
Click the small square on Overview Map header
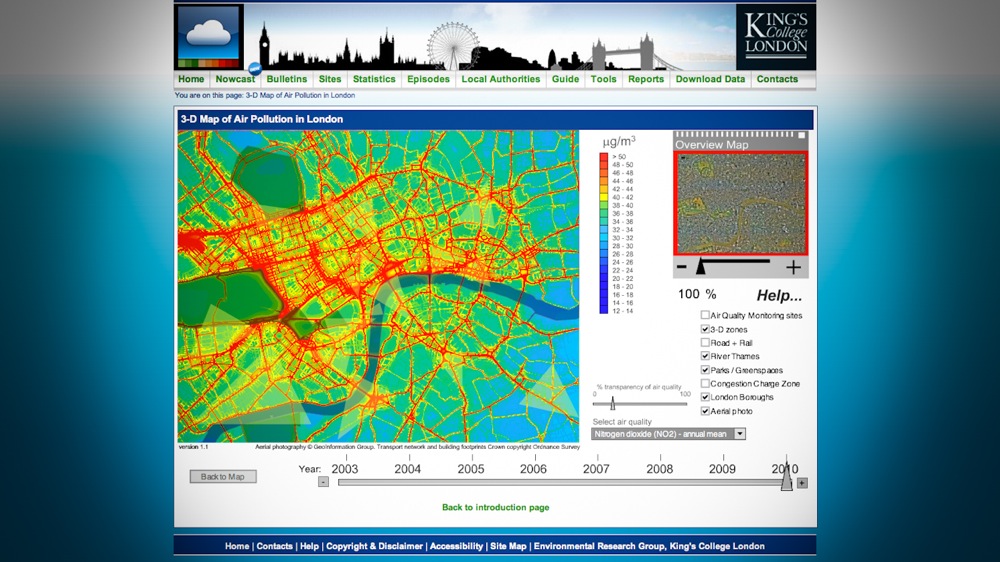[800, 135]
